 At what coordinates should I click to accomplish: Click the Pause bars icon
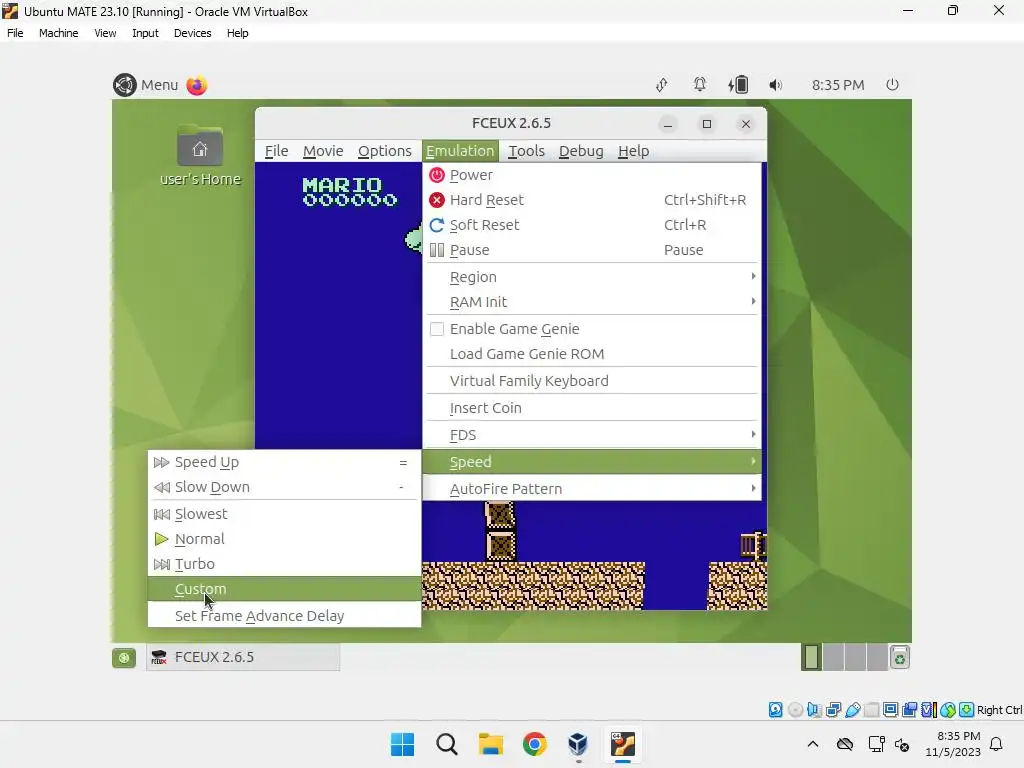(437, 249)
